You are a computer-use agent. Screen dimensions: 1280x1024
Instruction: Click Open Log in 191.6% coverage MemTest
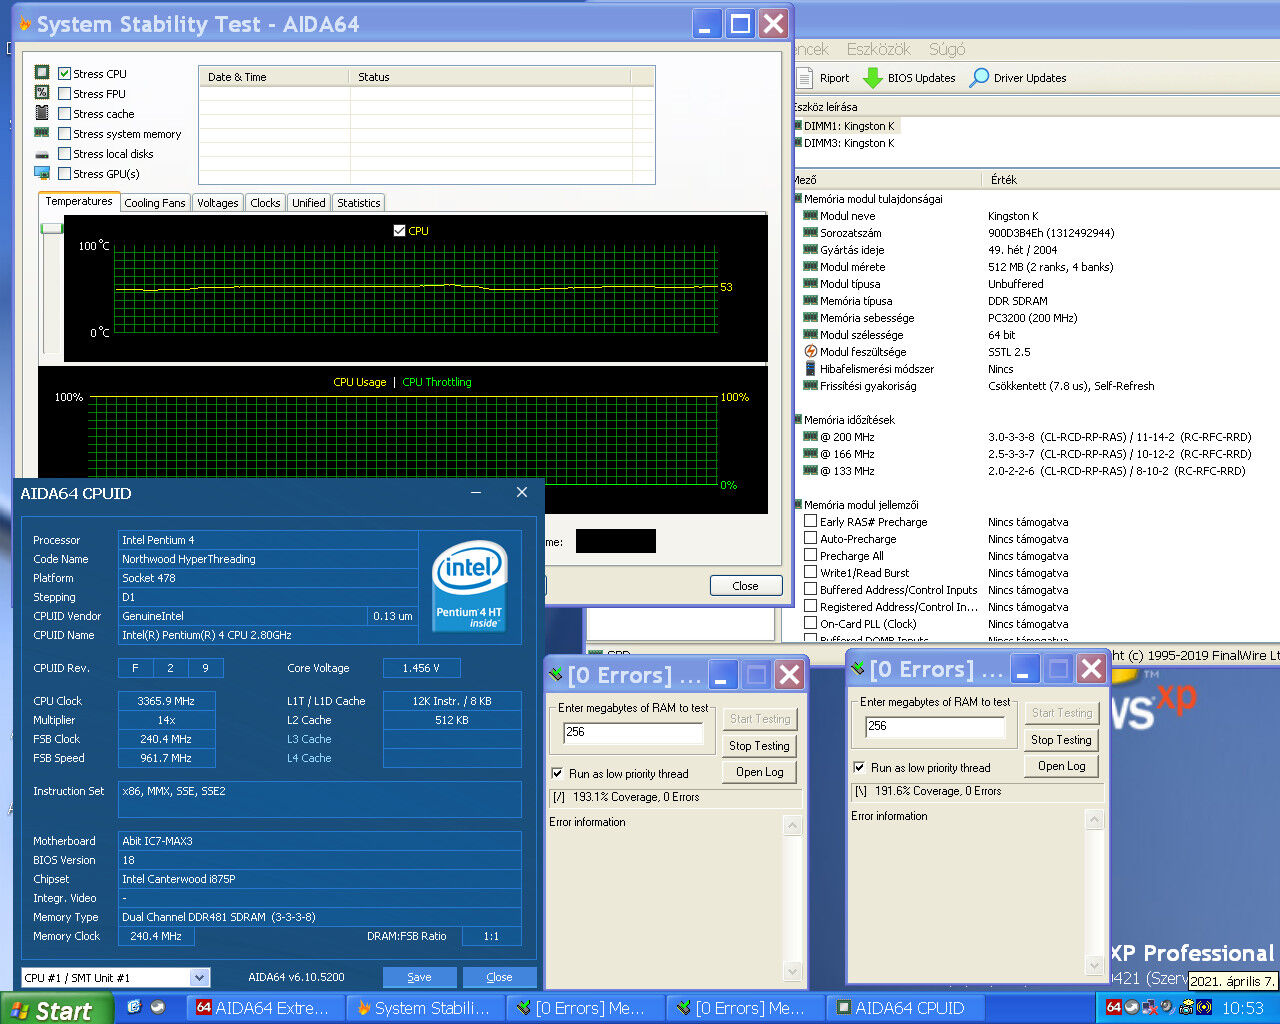tap(1061, 766)
